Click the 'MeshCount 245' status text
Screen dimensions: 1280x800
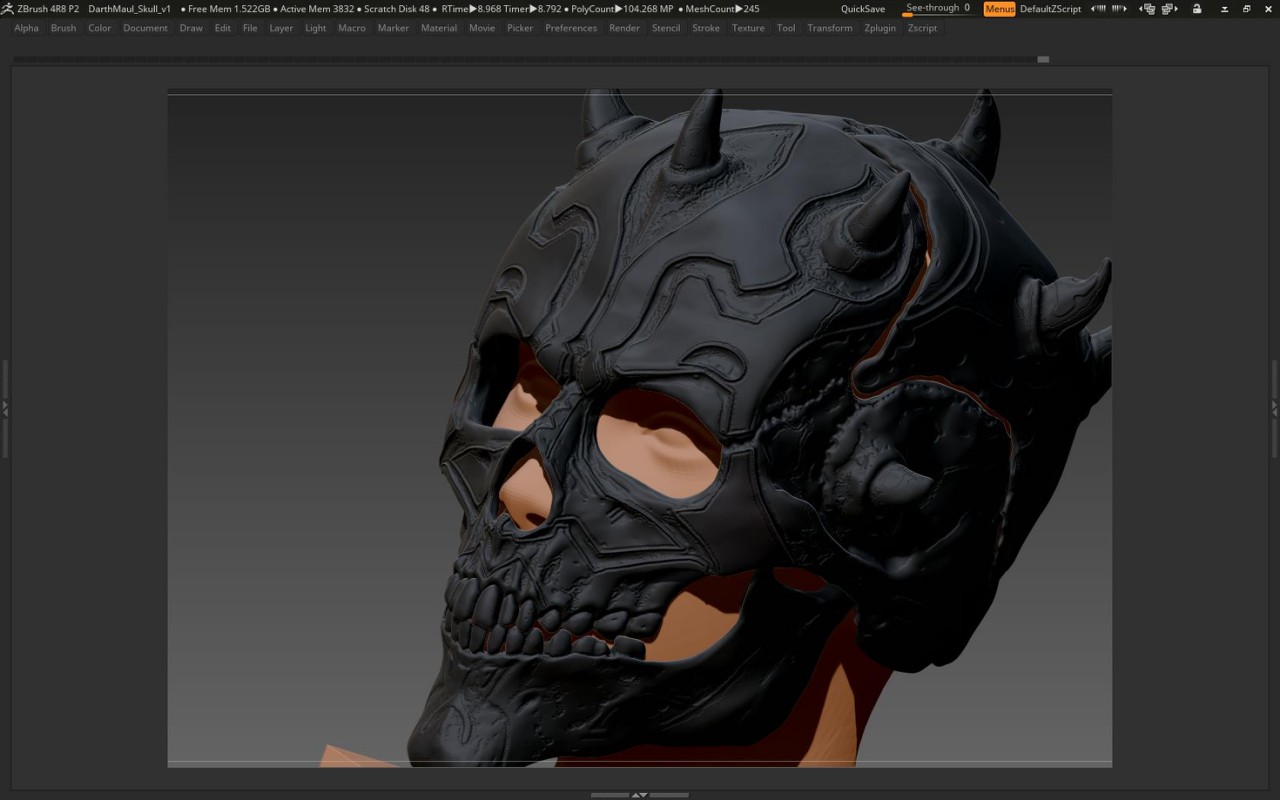(722, 9)
